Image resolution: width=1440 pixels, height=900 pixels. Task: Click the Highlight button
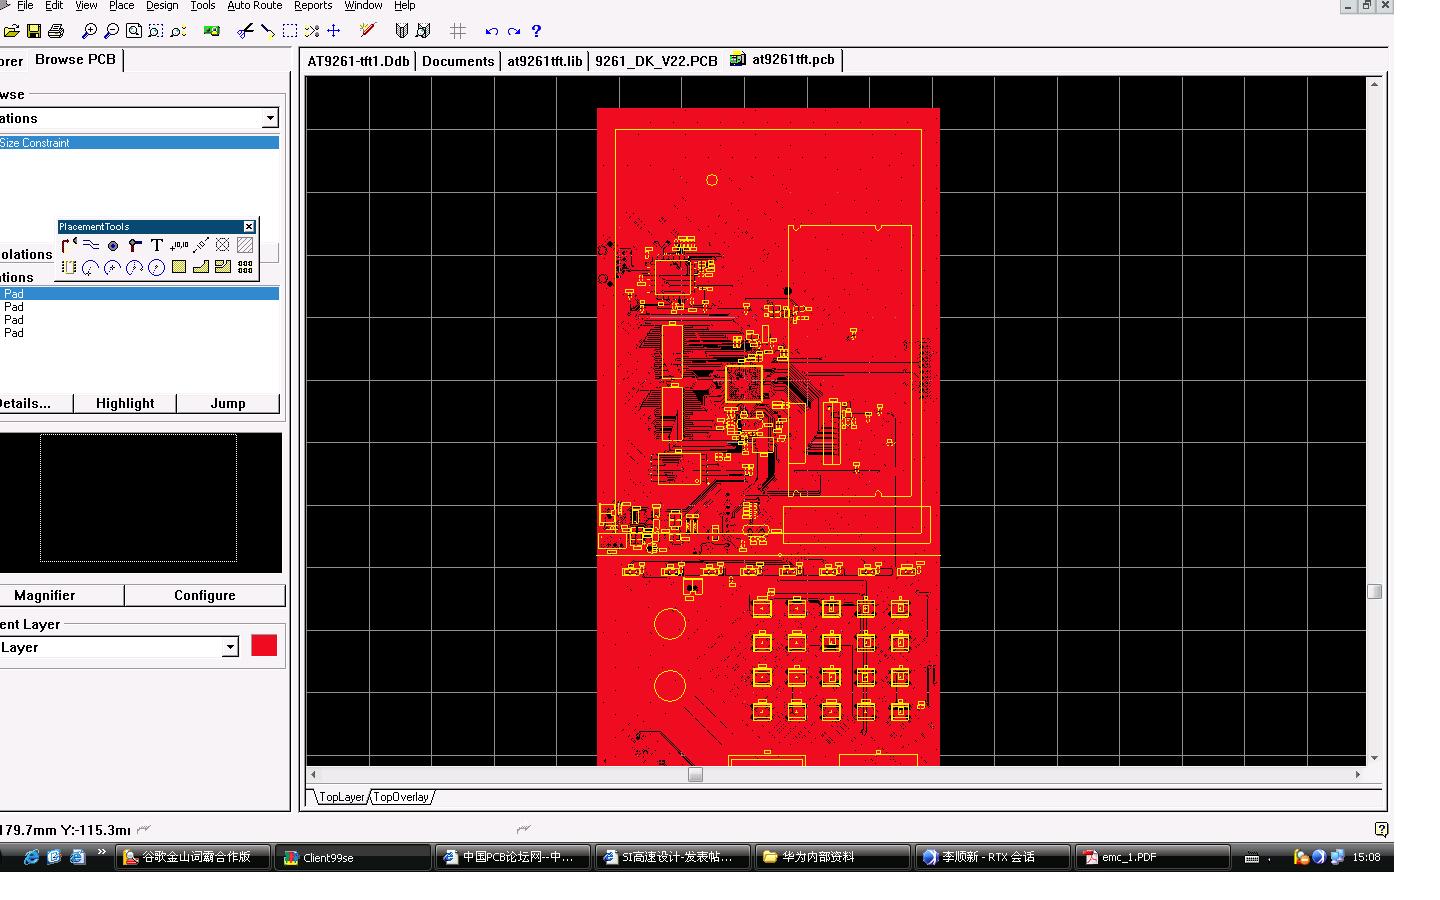coord(125,403)
